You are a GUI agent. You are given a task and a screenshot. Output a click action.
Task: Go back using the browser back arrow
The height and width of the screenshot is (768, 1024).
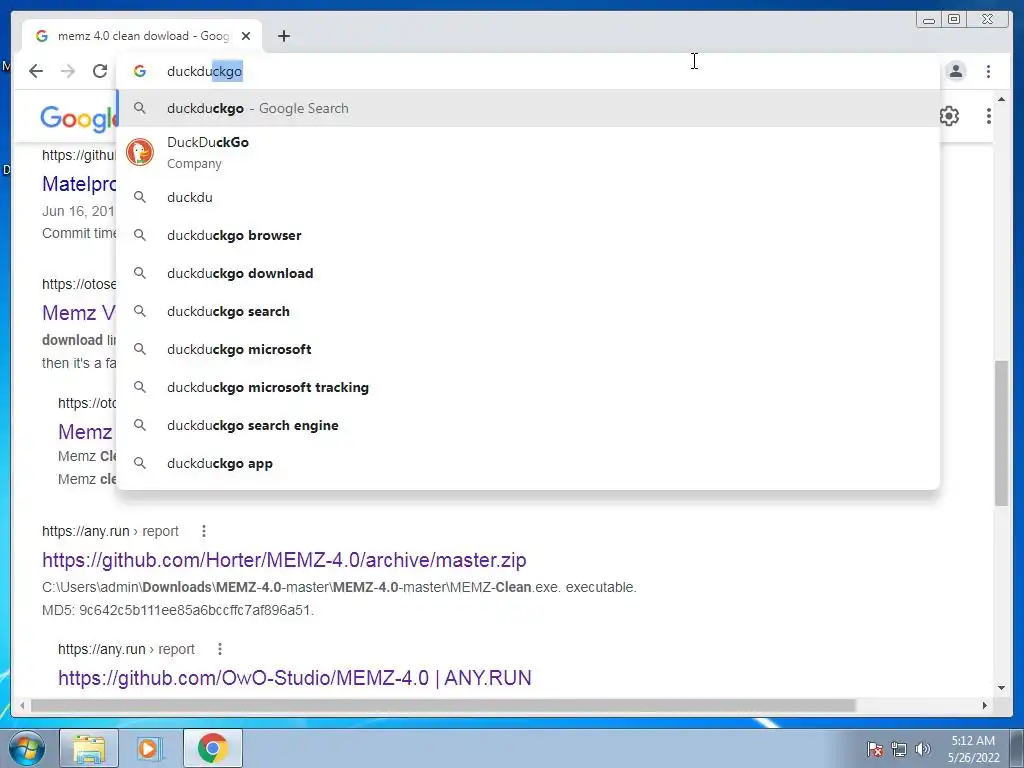[36, 71]
